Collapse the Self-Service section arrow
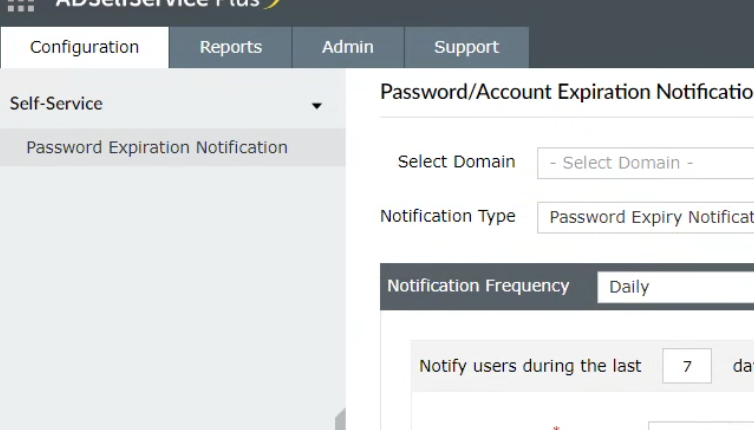The height and width of the screenshot is (430, 754). point(317,105)
